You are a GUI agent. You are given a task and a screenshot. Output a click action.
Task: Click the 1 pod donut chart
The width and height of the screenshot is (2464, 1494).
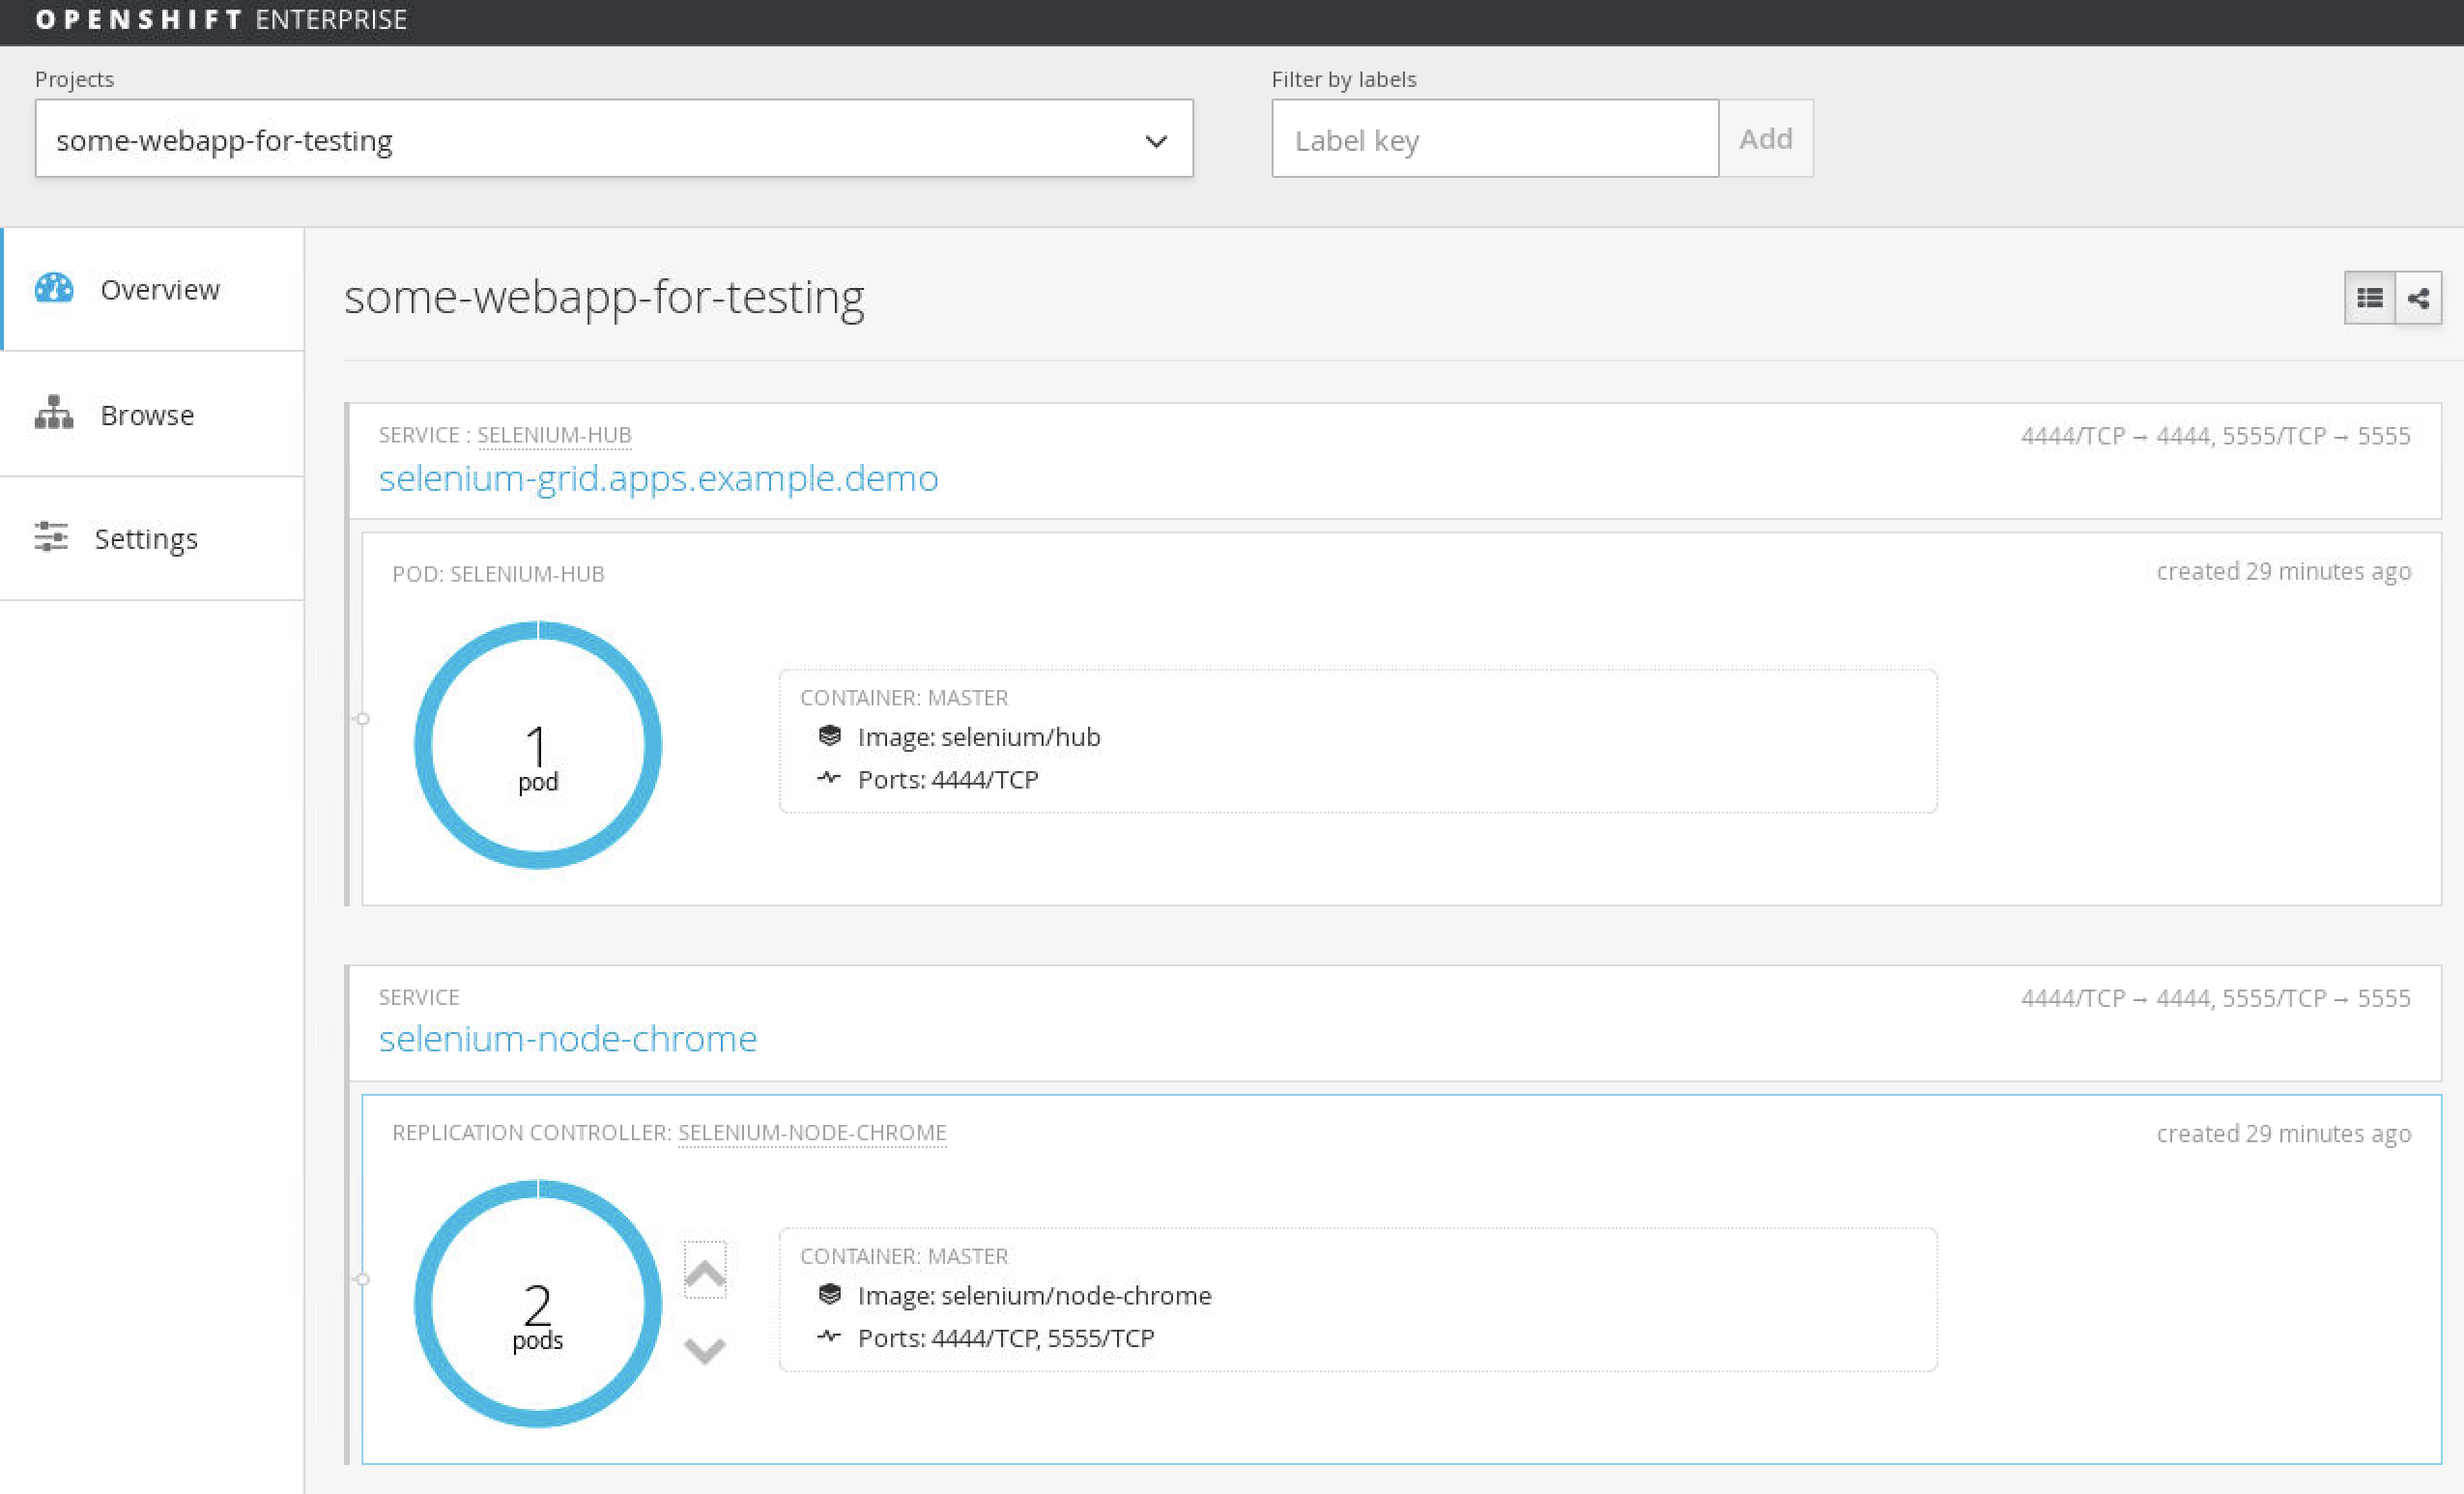pyautogui.click(x=538, y=745)
